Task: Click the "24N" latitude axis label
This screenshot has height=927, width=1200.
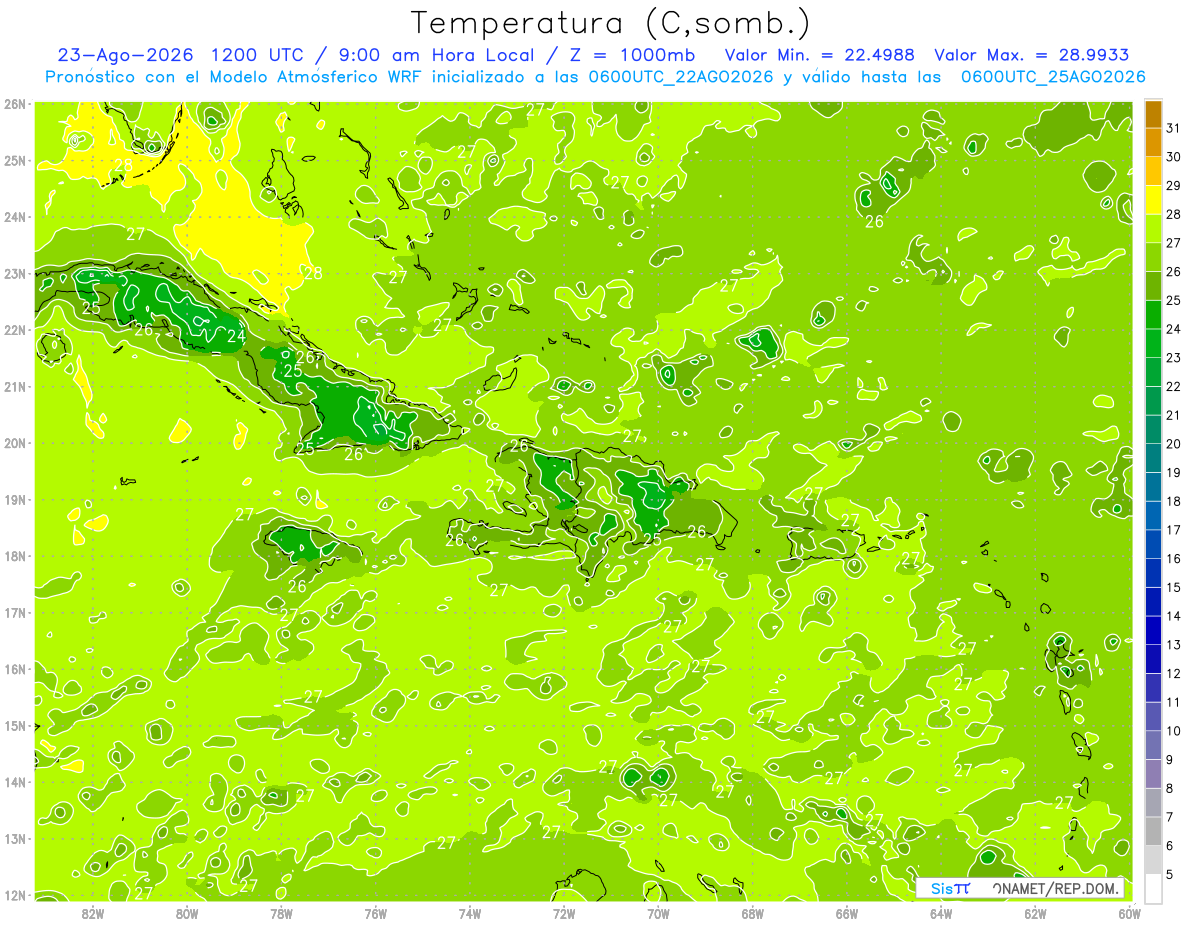Action: [15, 217]
